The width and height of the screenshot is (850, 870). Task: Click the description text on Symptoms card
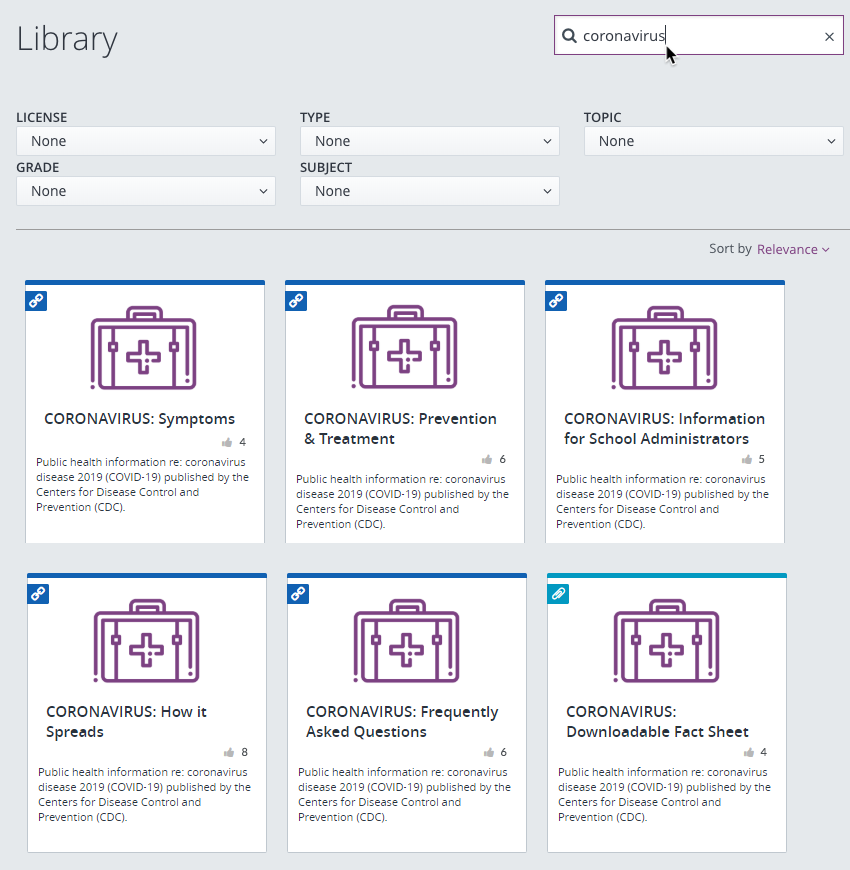click(143, 484)
